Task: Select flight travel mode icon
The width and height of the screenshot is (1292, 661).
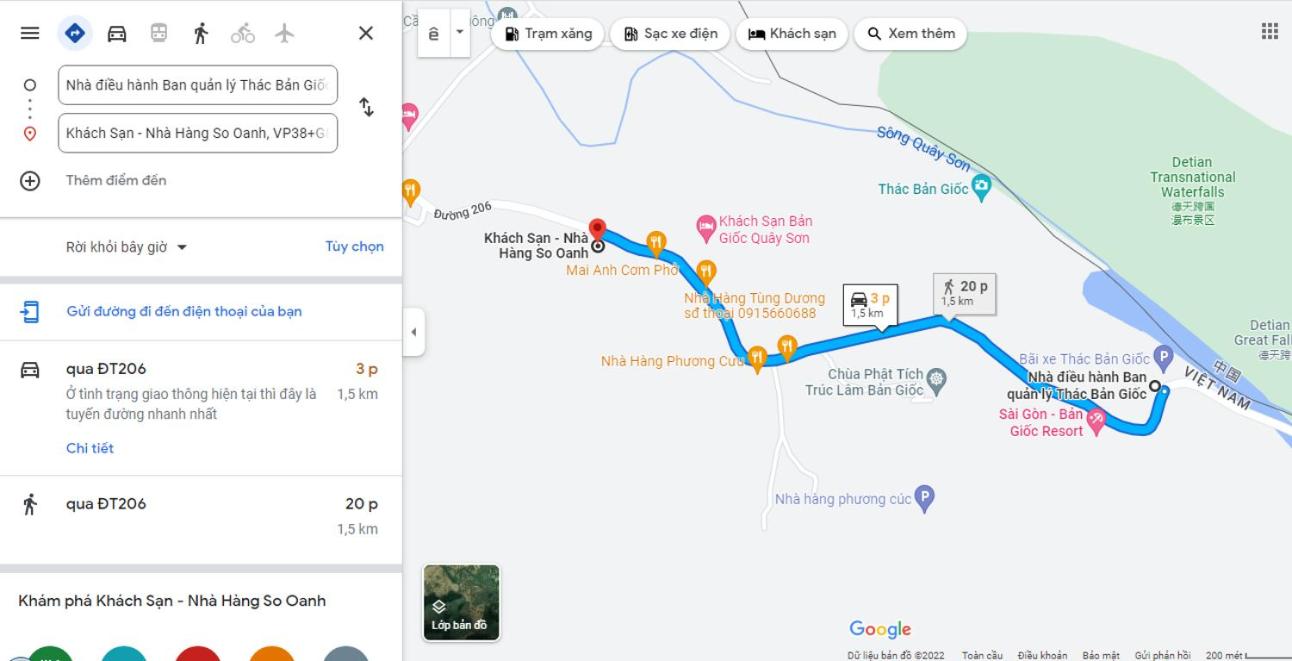Action: (285, 33)
